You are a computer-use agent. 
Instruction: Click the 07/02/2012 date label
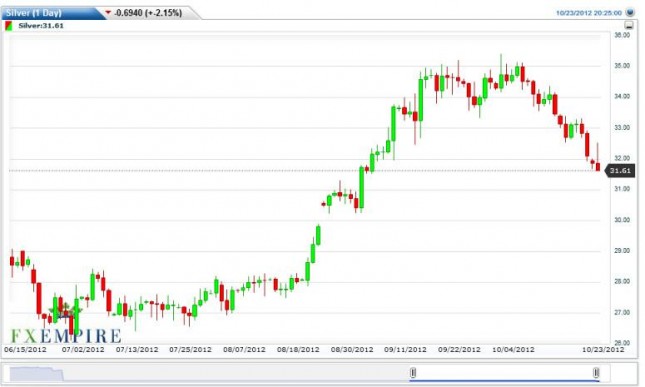83,350
